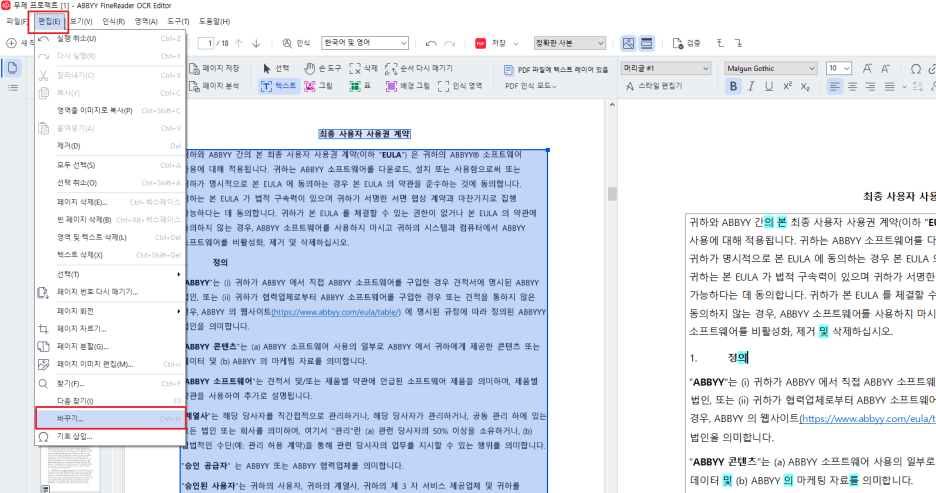This screenshot has width=936, height=493.
Task: Toggle subscript formatting
Action: click(805, 86)
